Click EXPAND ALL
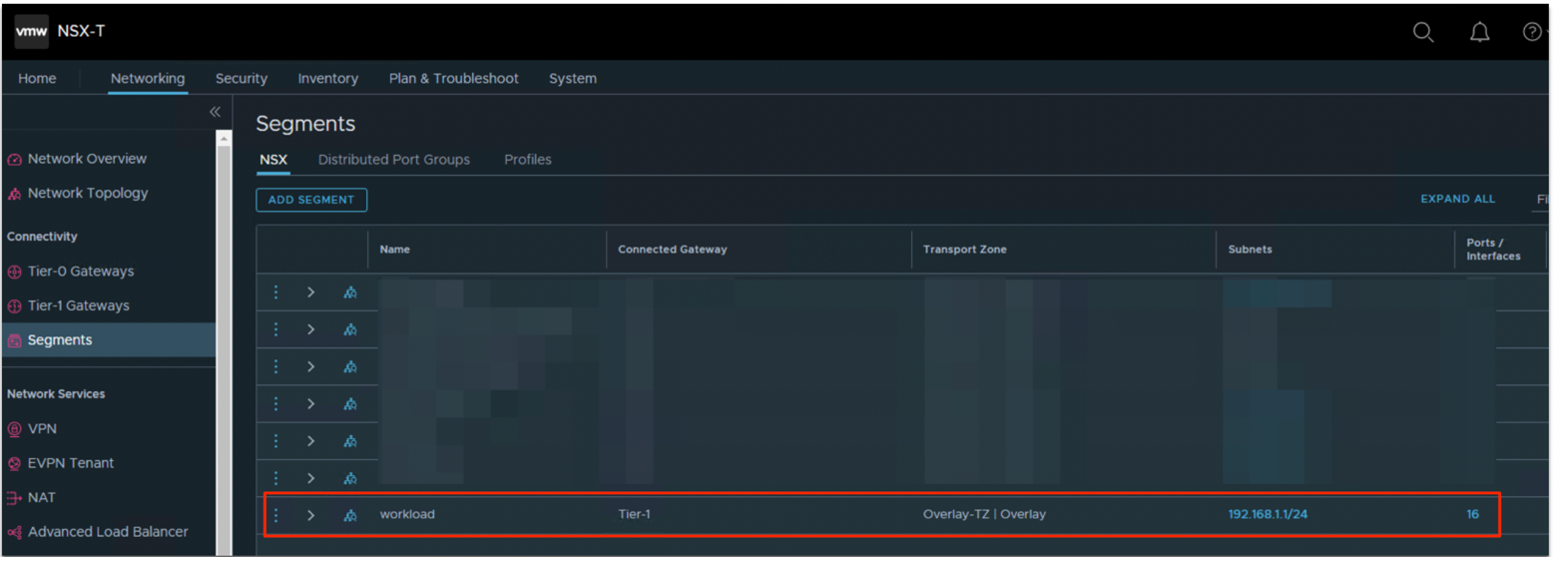The width and height of the screenshot is (1555, 562). 1458,199
